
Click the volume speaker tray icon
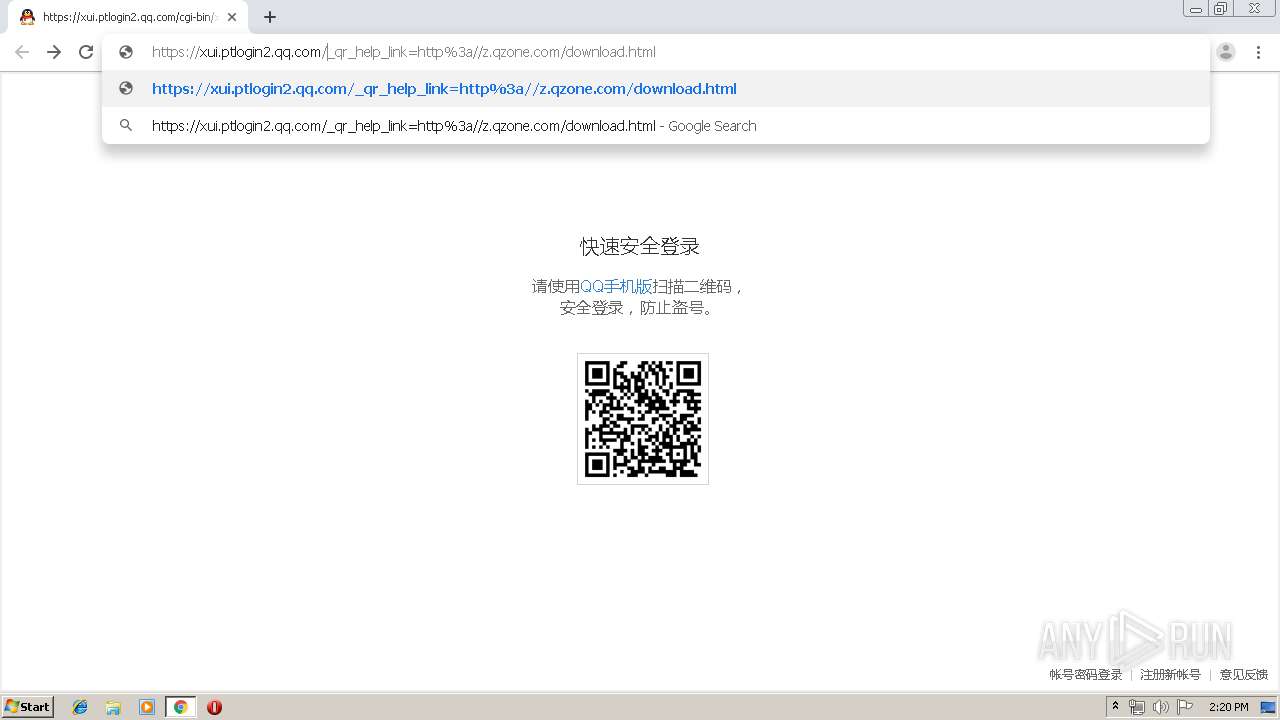click(x=1160, y=707)
